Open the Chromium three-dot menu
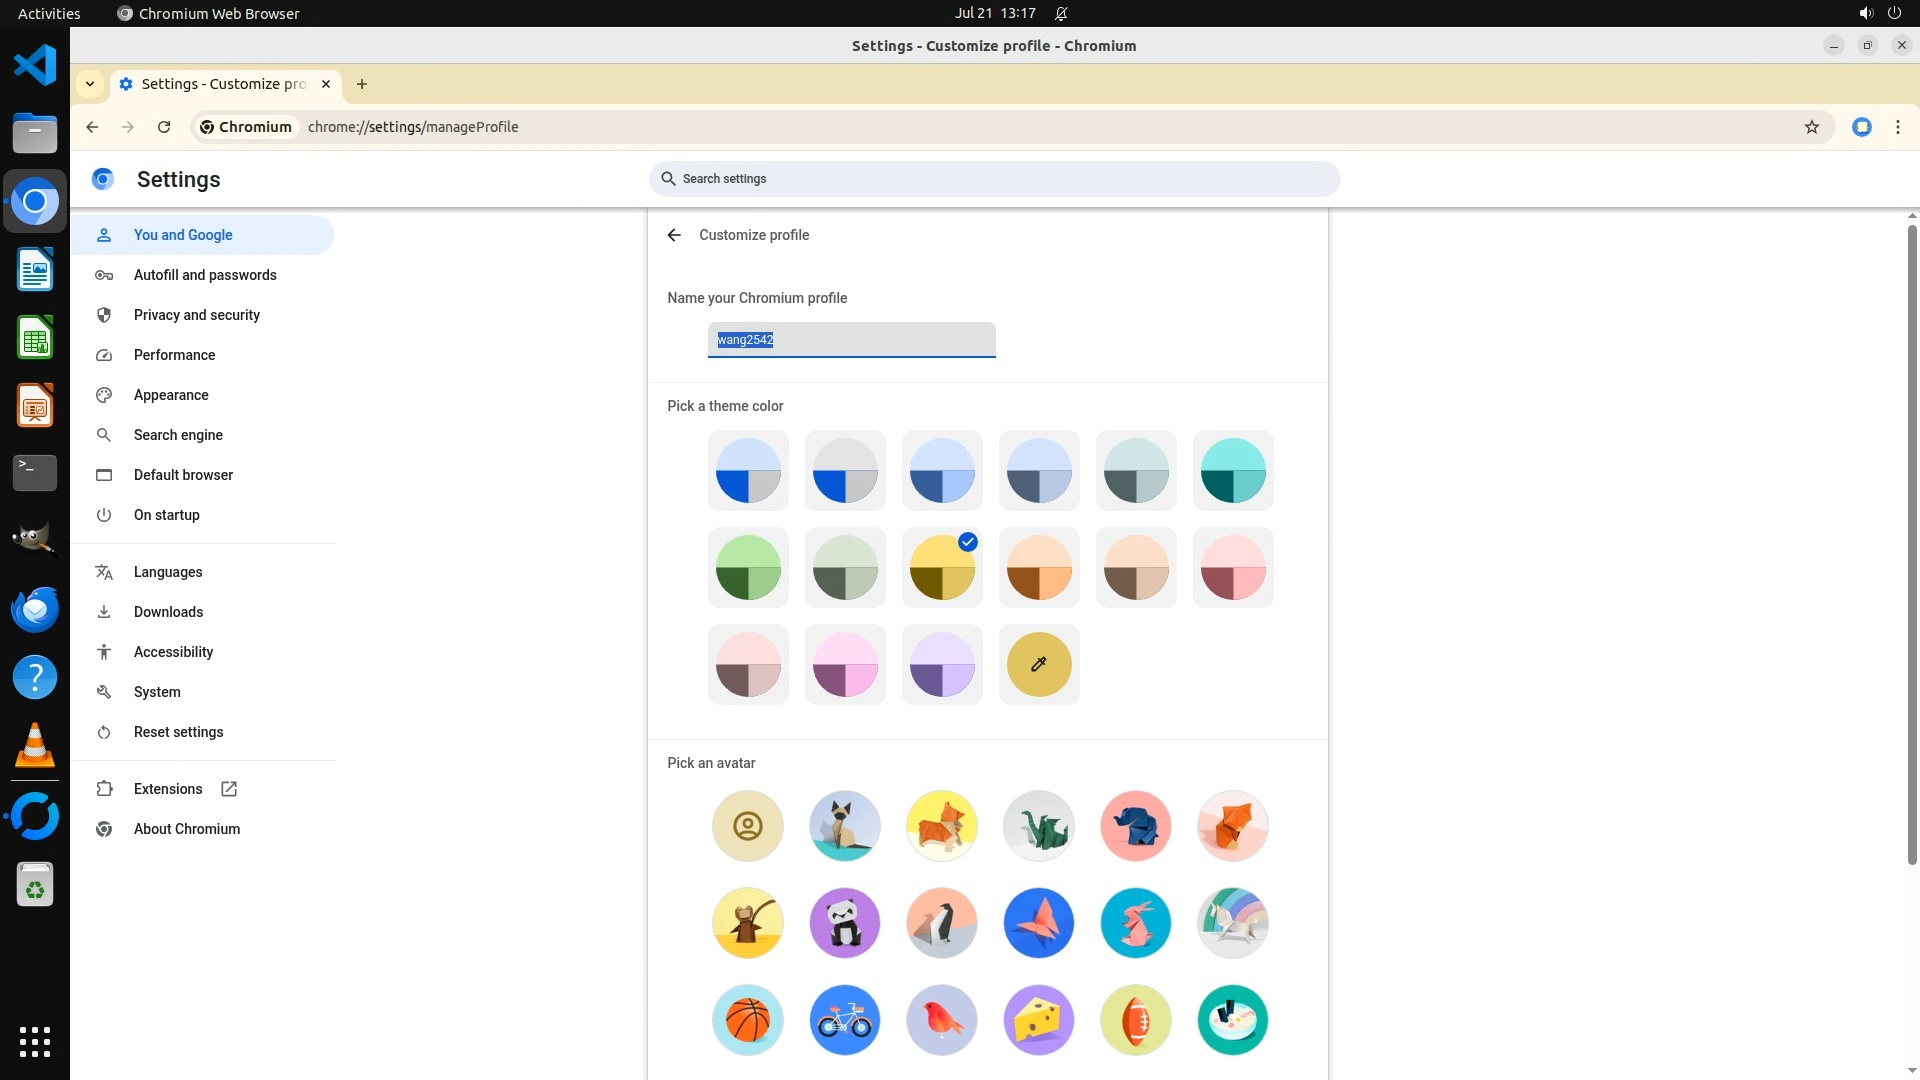This screenshot has width=1920, height=1080. pos(1897,127)
